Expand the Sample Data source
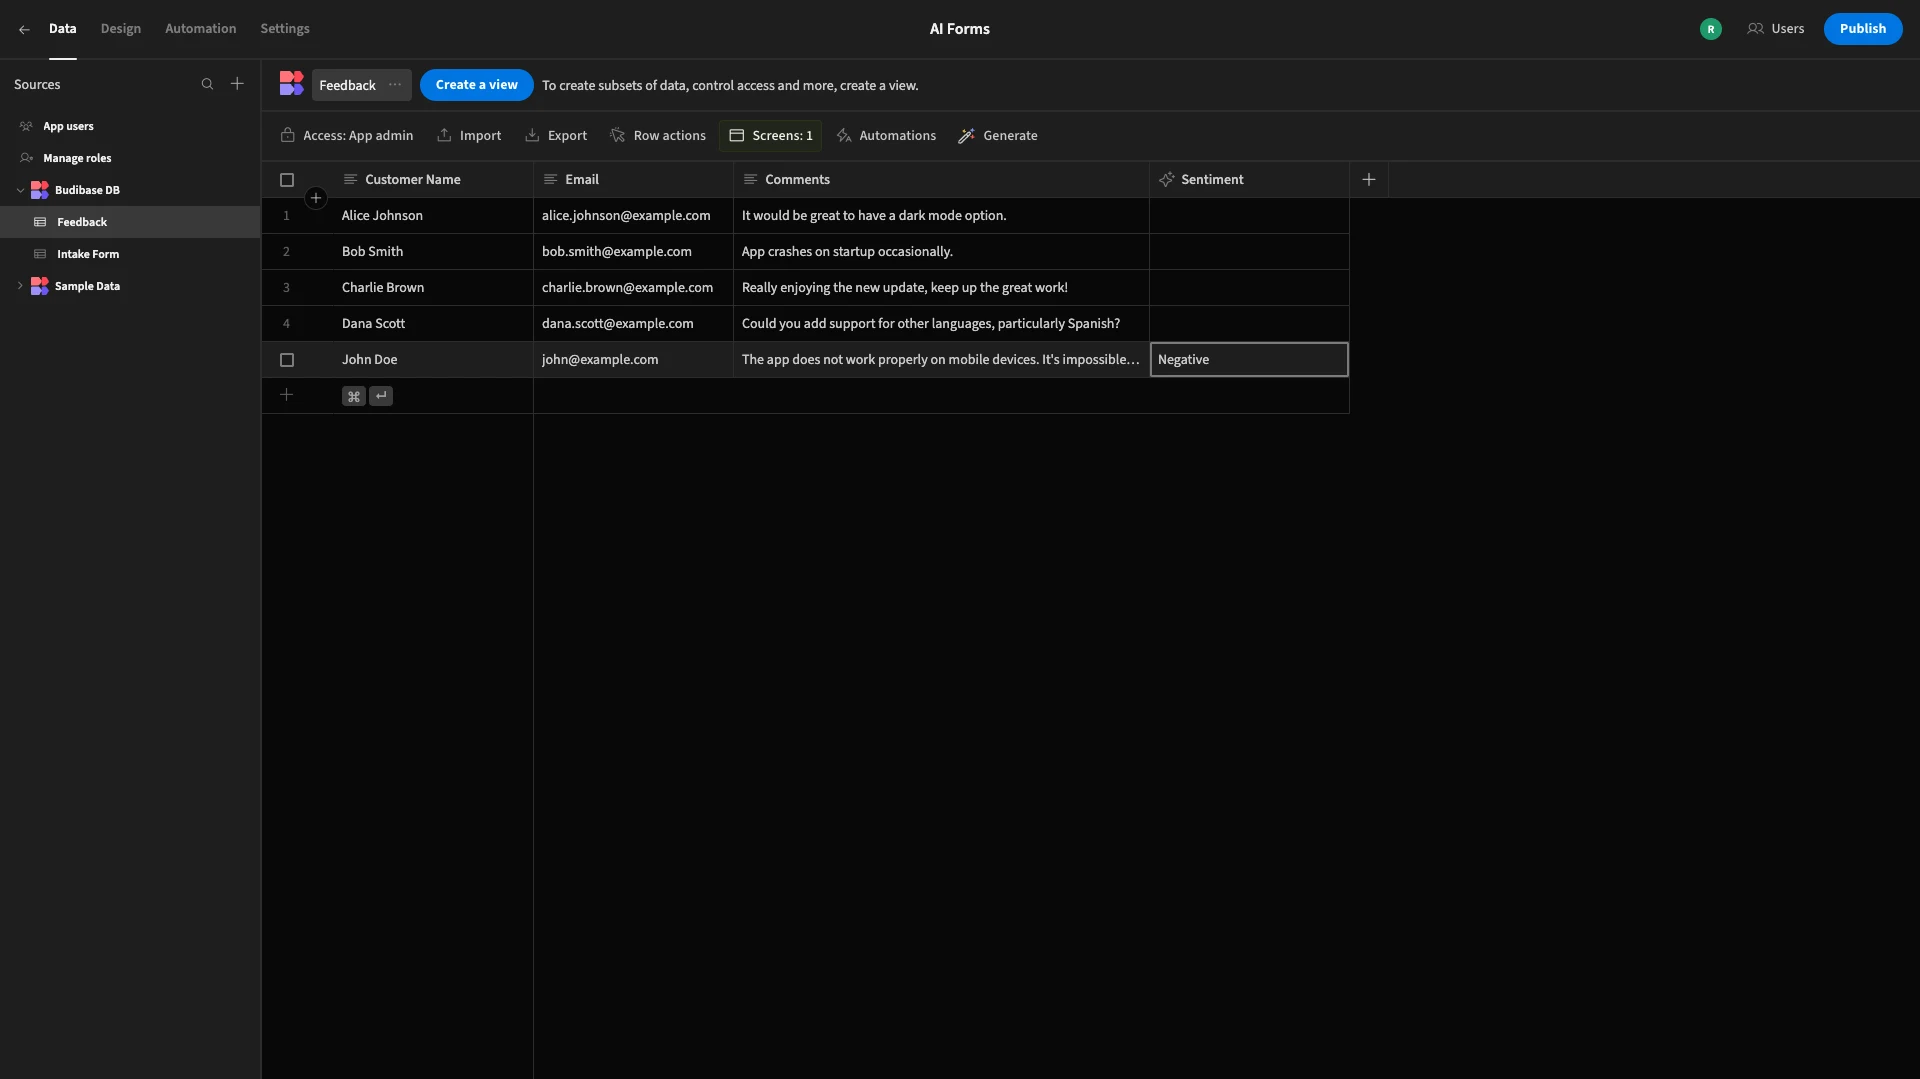Image resolution: width=1920 pixels, height=1079 pixels. coord(20,286)
